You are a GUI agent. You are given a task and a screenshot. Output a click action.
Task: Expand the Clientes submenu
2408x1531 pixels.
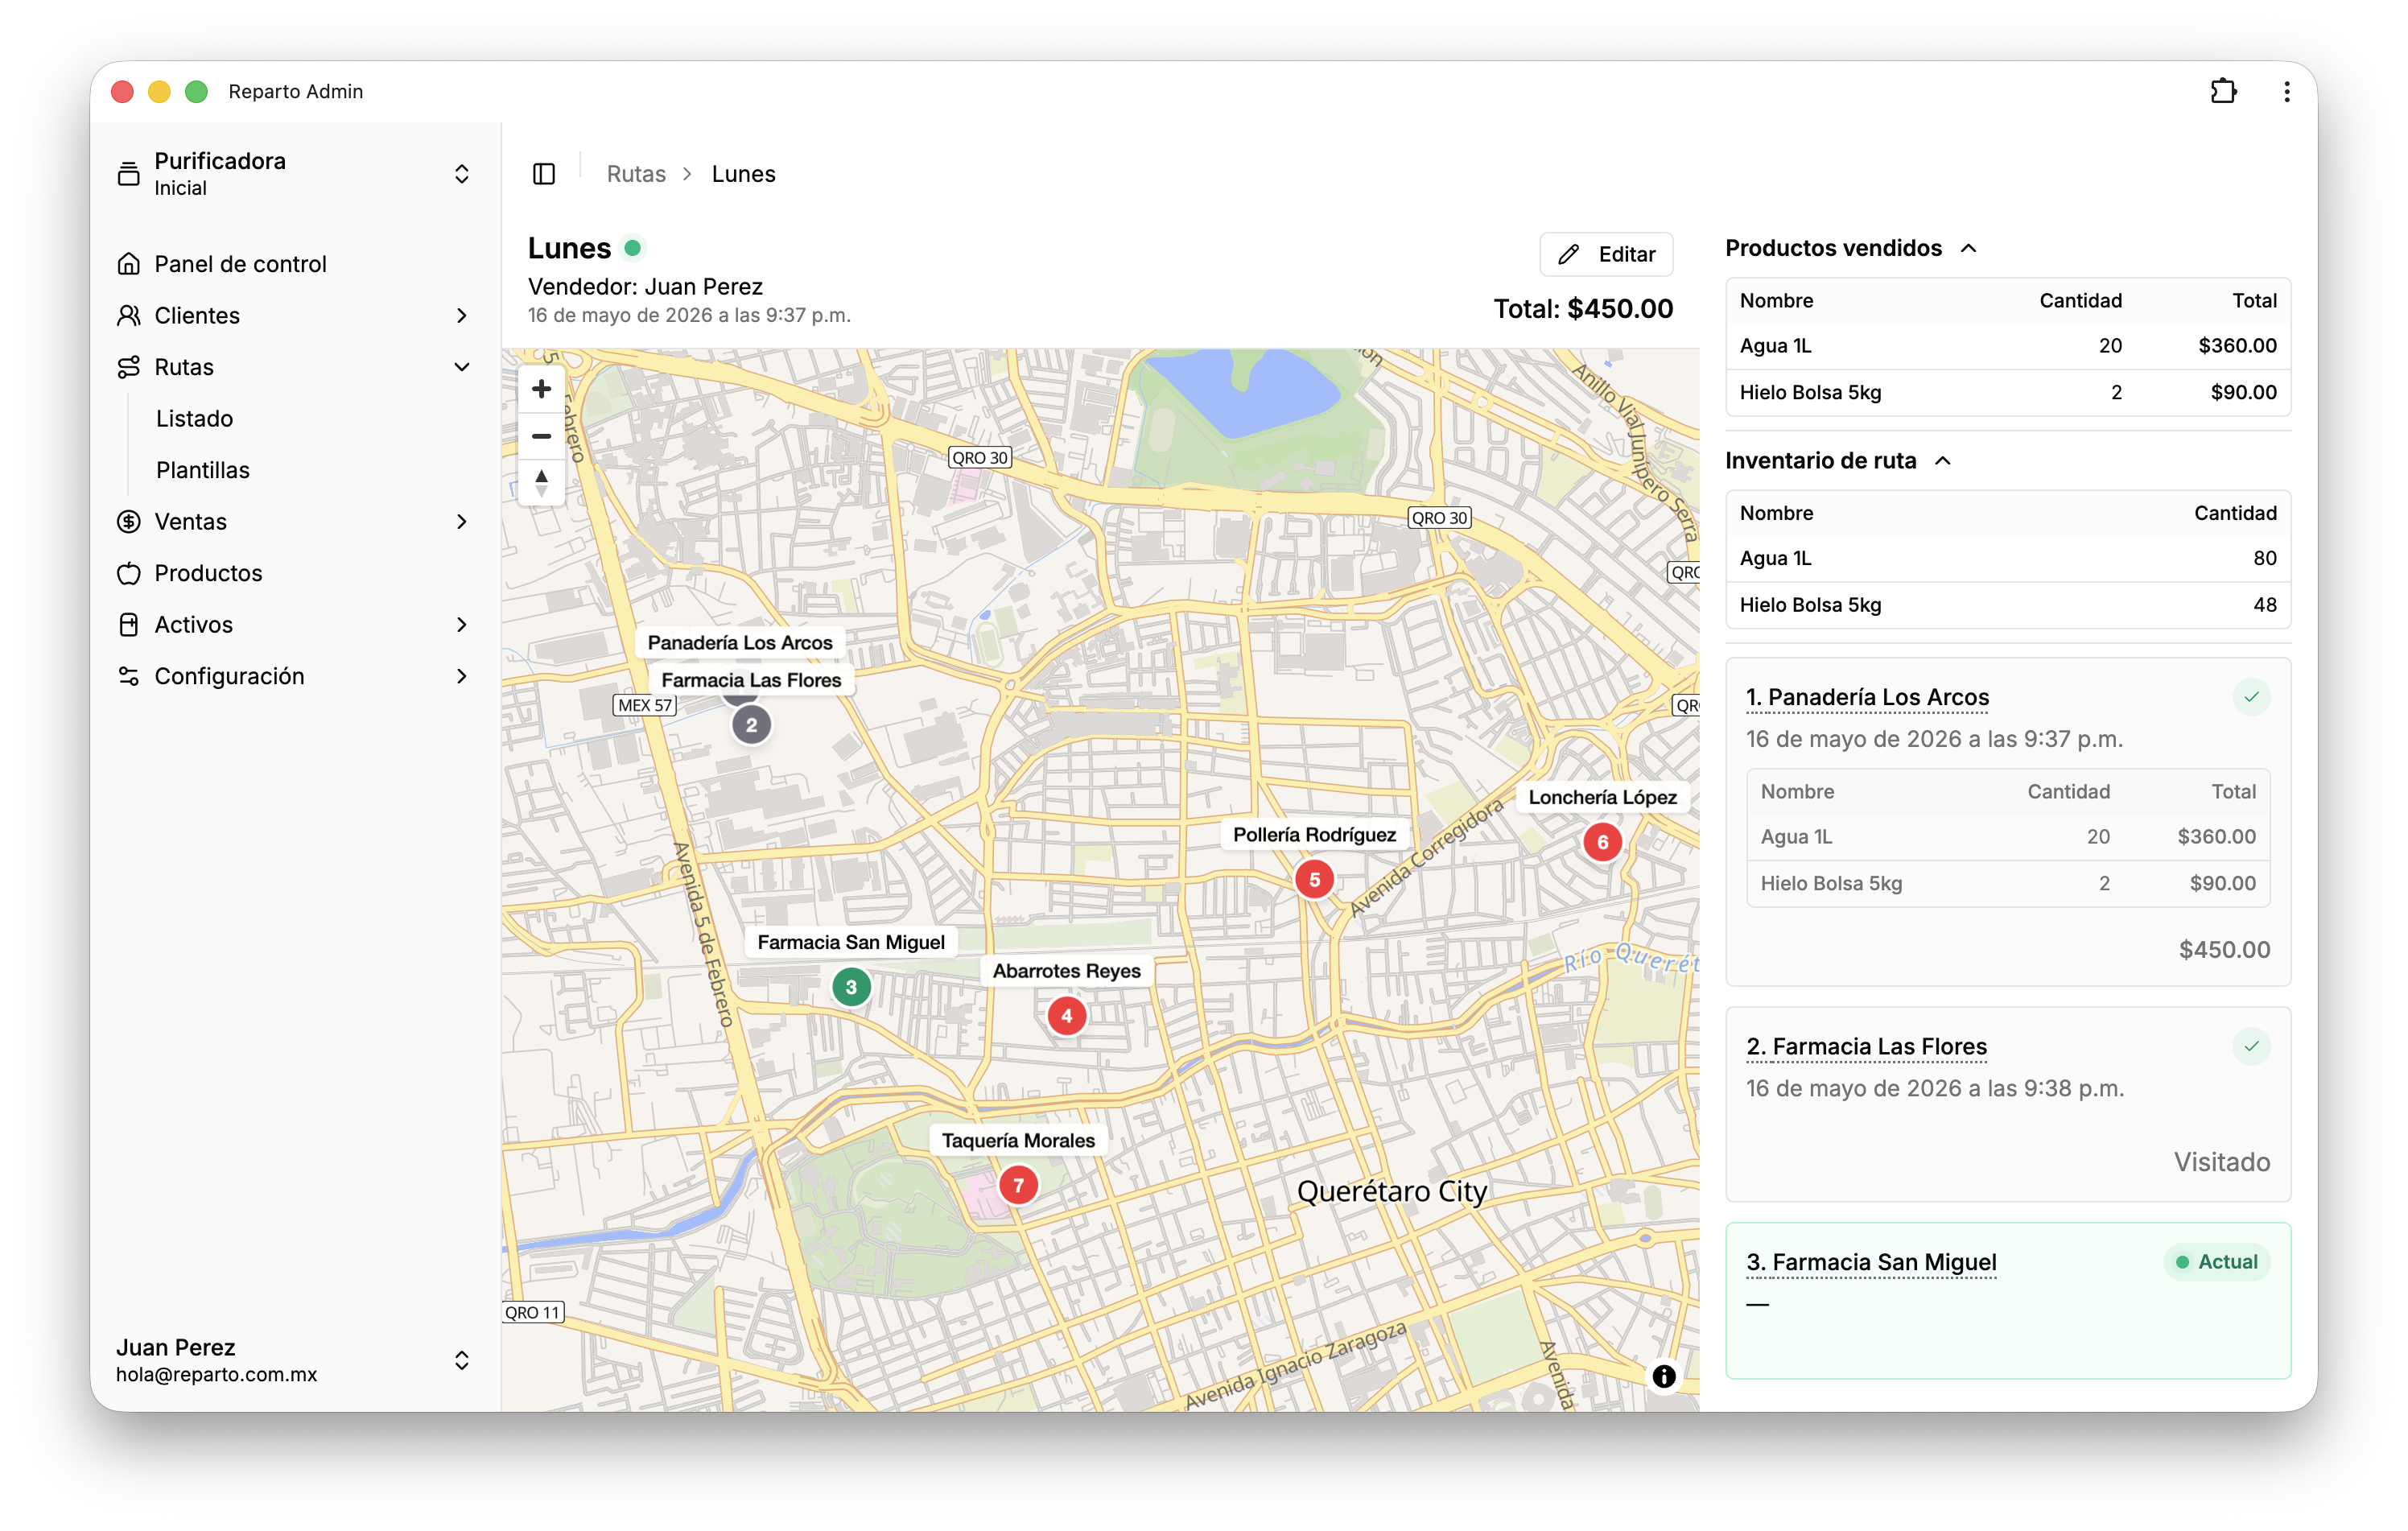click(462, 316)
